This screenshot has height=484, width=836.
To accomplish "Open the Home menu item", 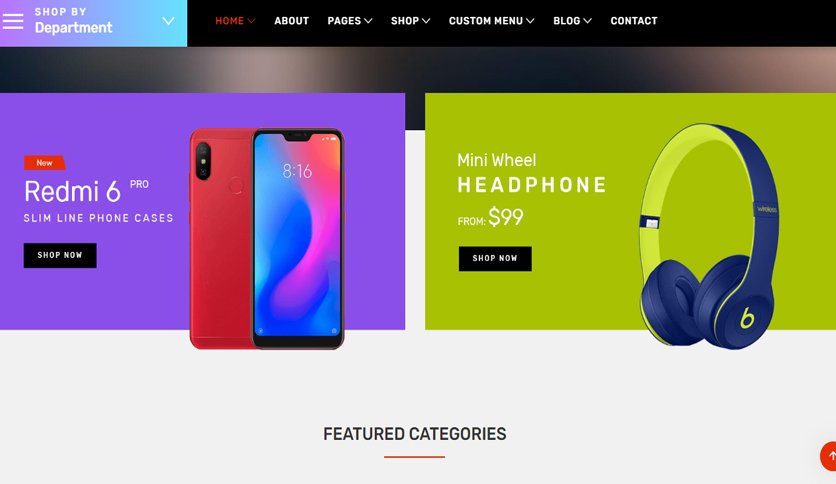I will click(229, 21).
